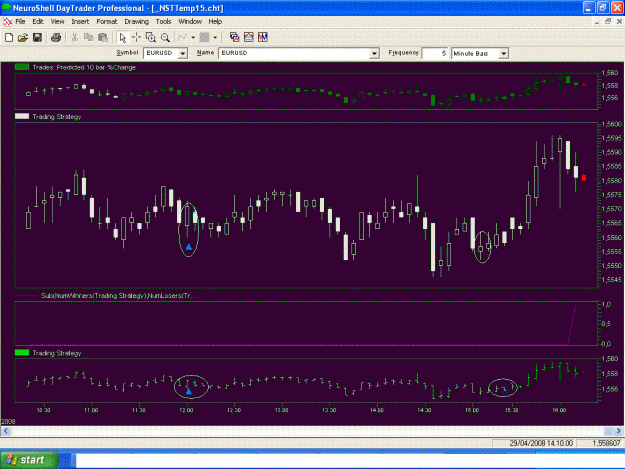Click the 12:00 time axis label

coord(186,410)
